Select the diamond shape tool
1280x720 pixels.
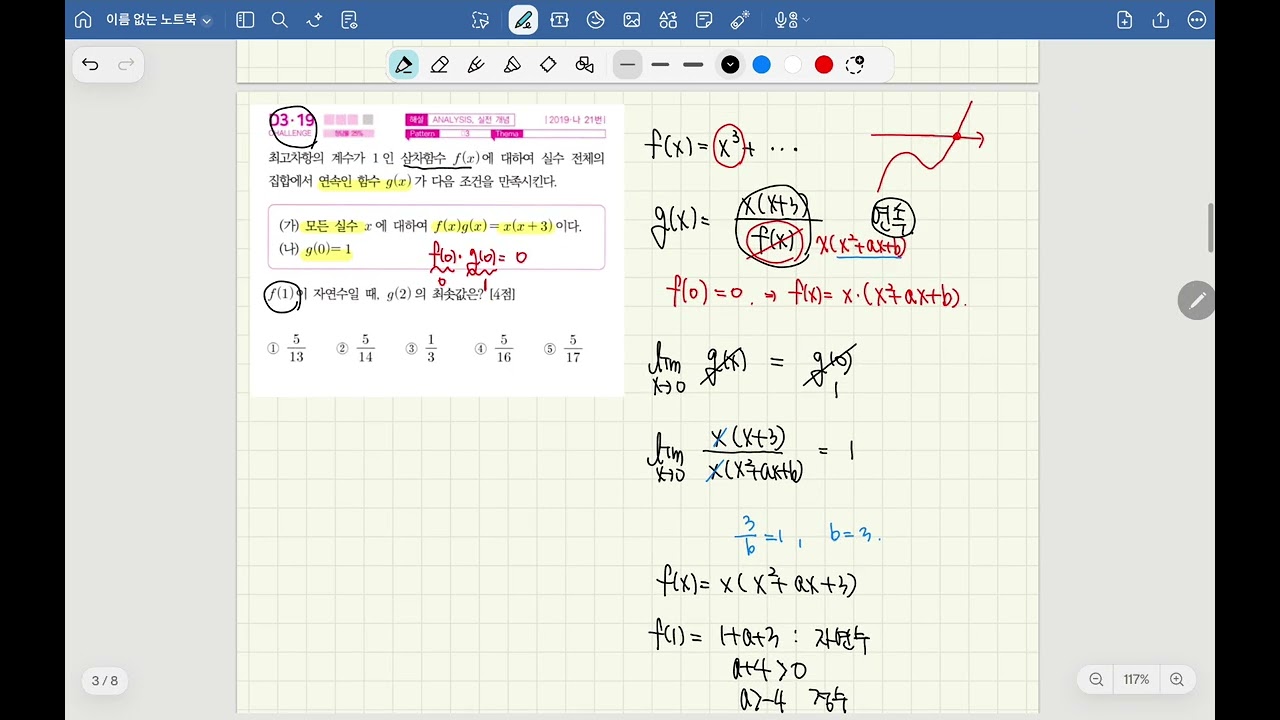[x=548, y=65]
